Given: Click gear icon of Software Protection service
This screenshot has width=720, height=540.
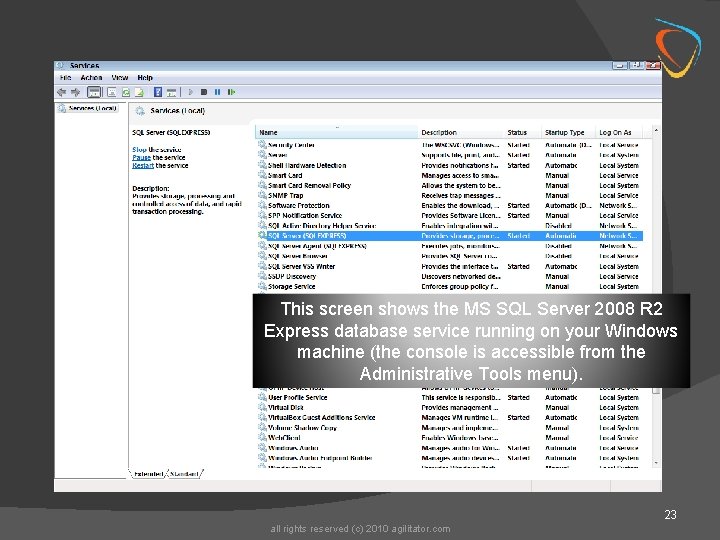Looking at the screenshot, I should 262,206.
